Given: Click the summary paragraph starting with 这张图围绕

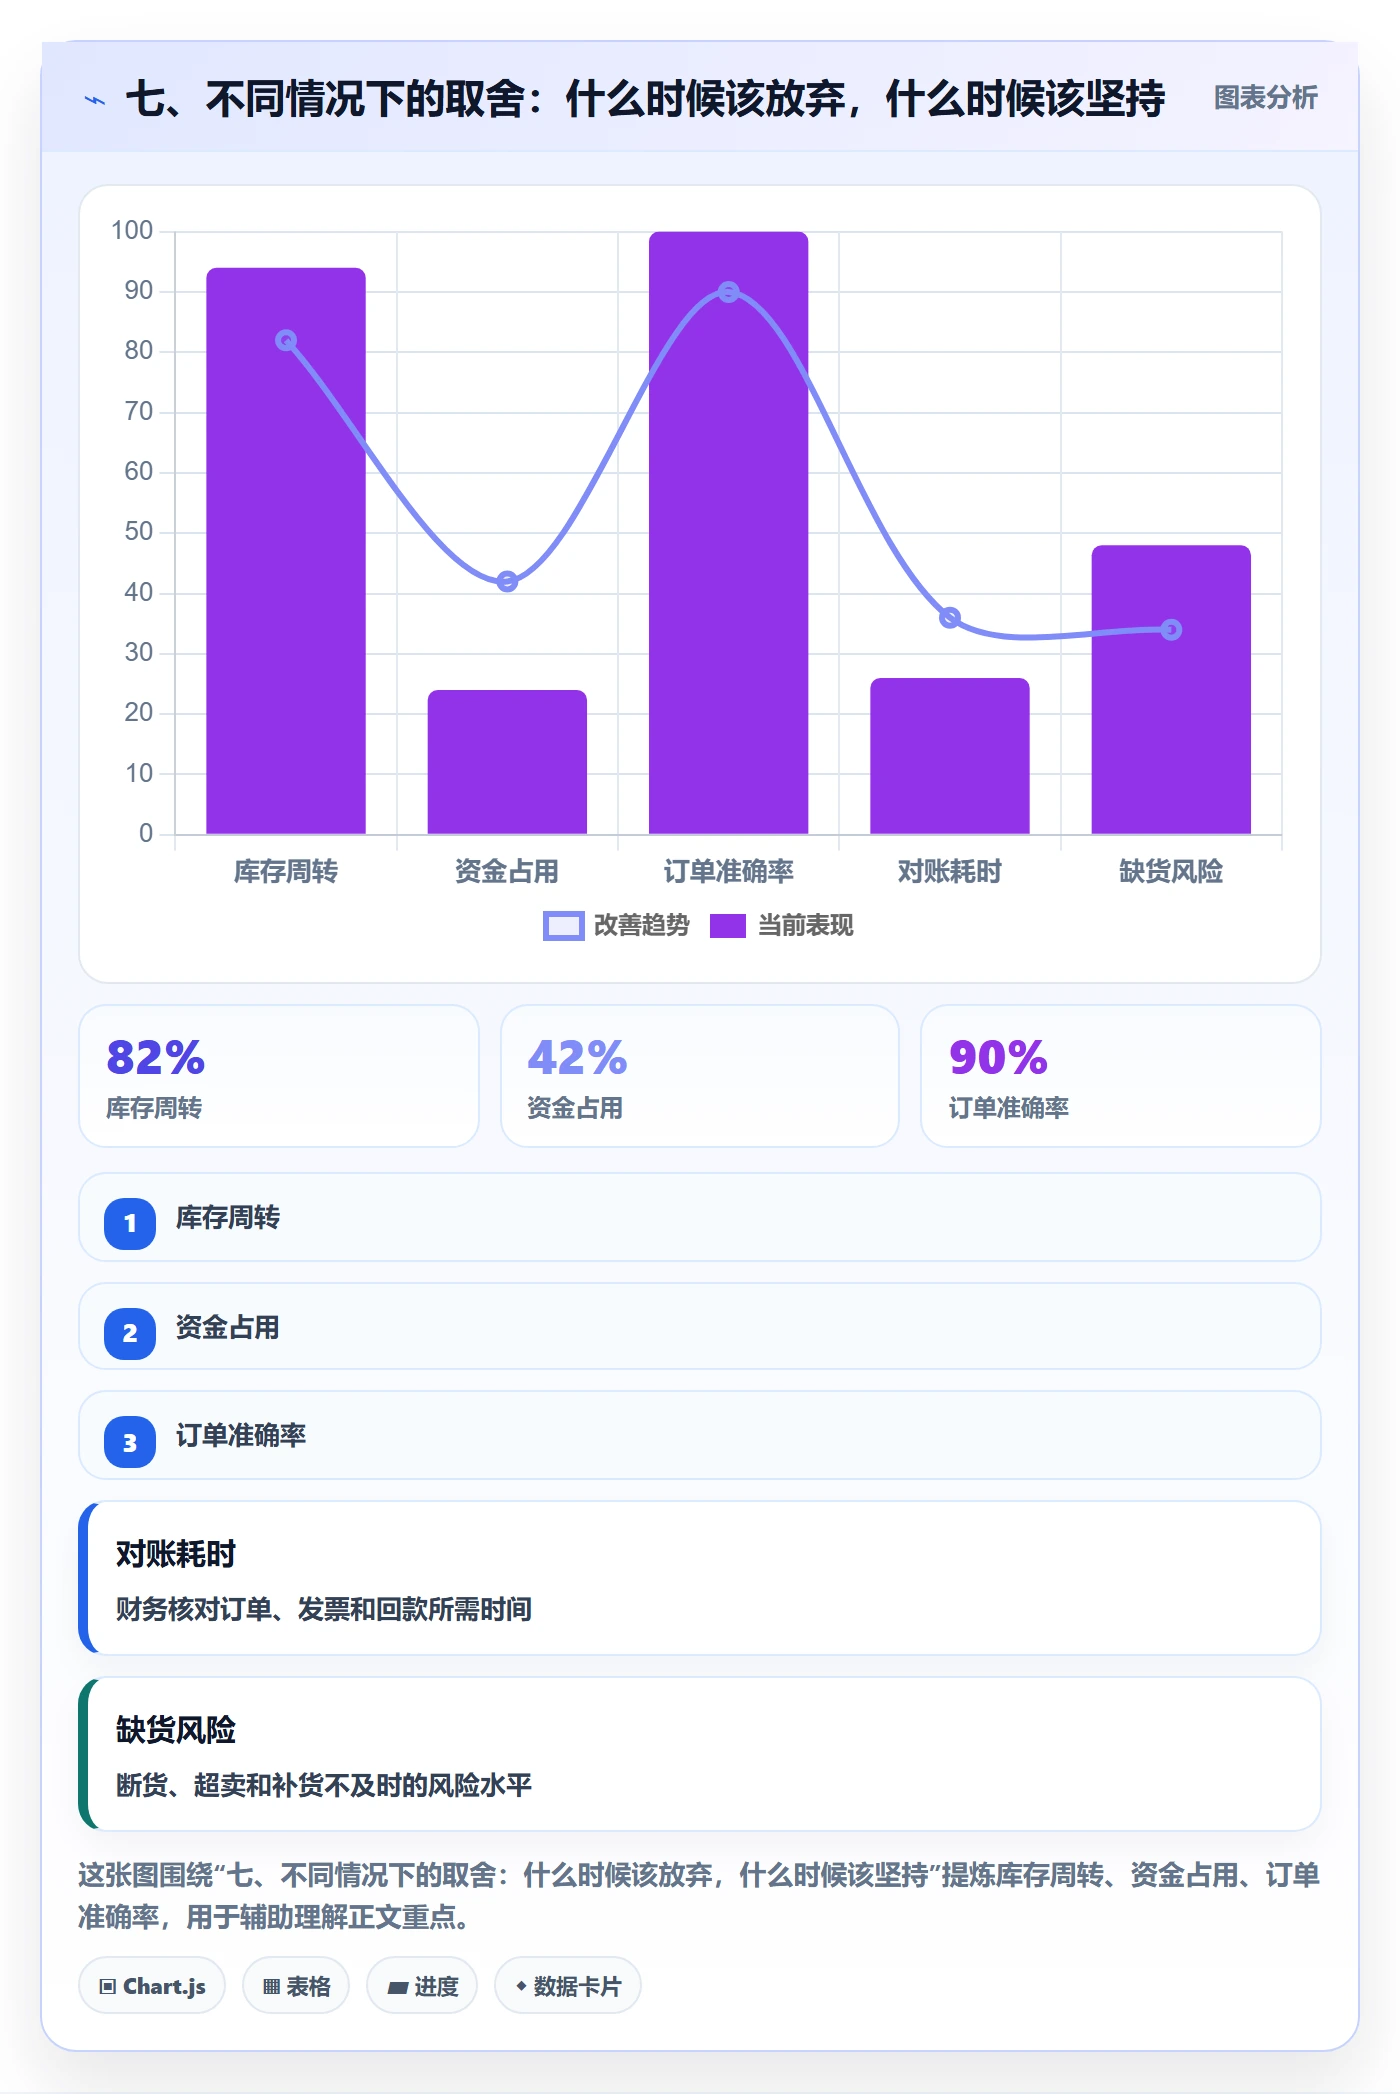Looking at the screenshot, I should 699,1896.
